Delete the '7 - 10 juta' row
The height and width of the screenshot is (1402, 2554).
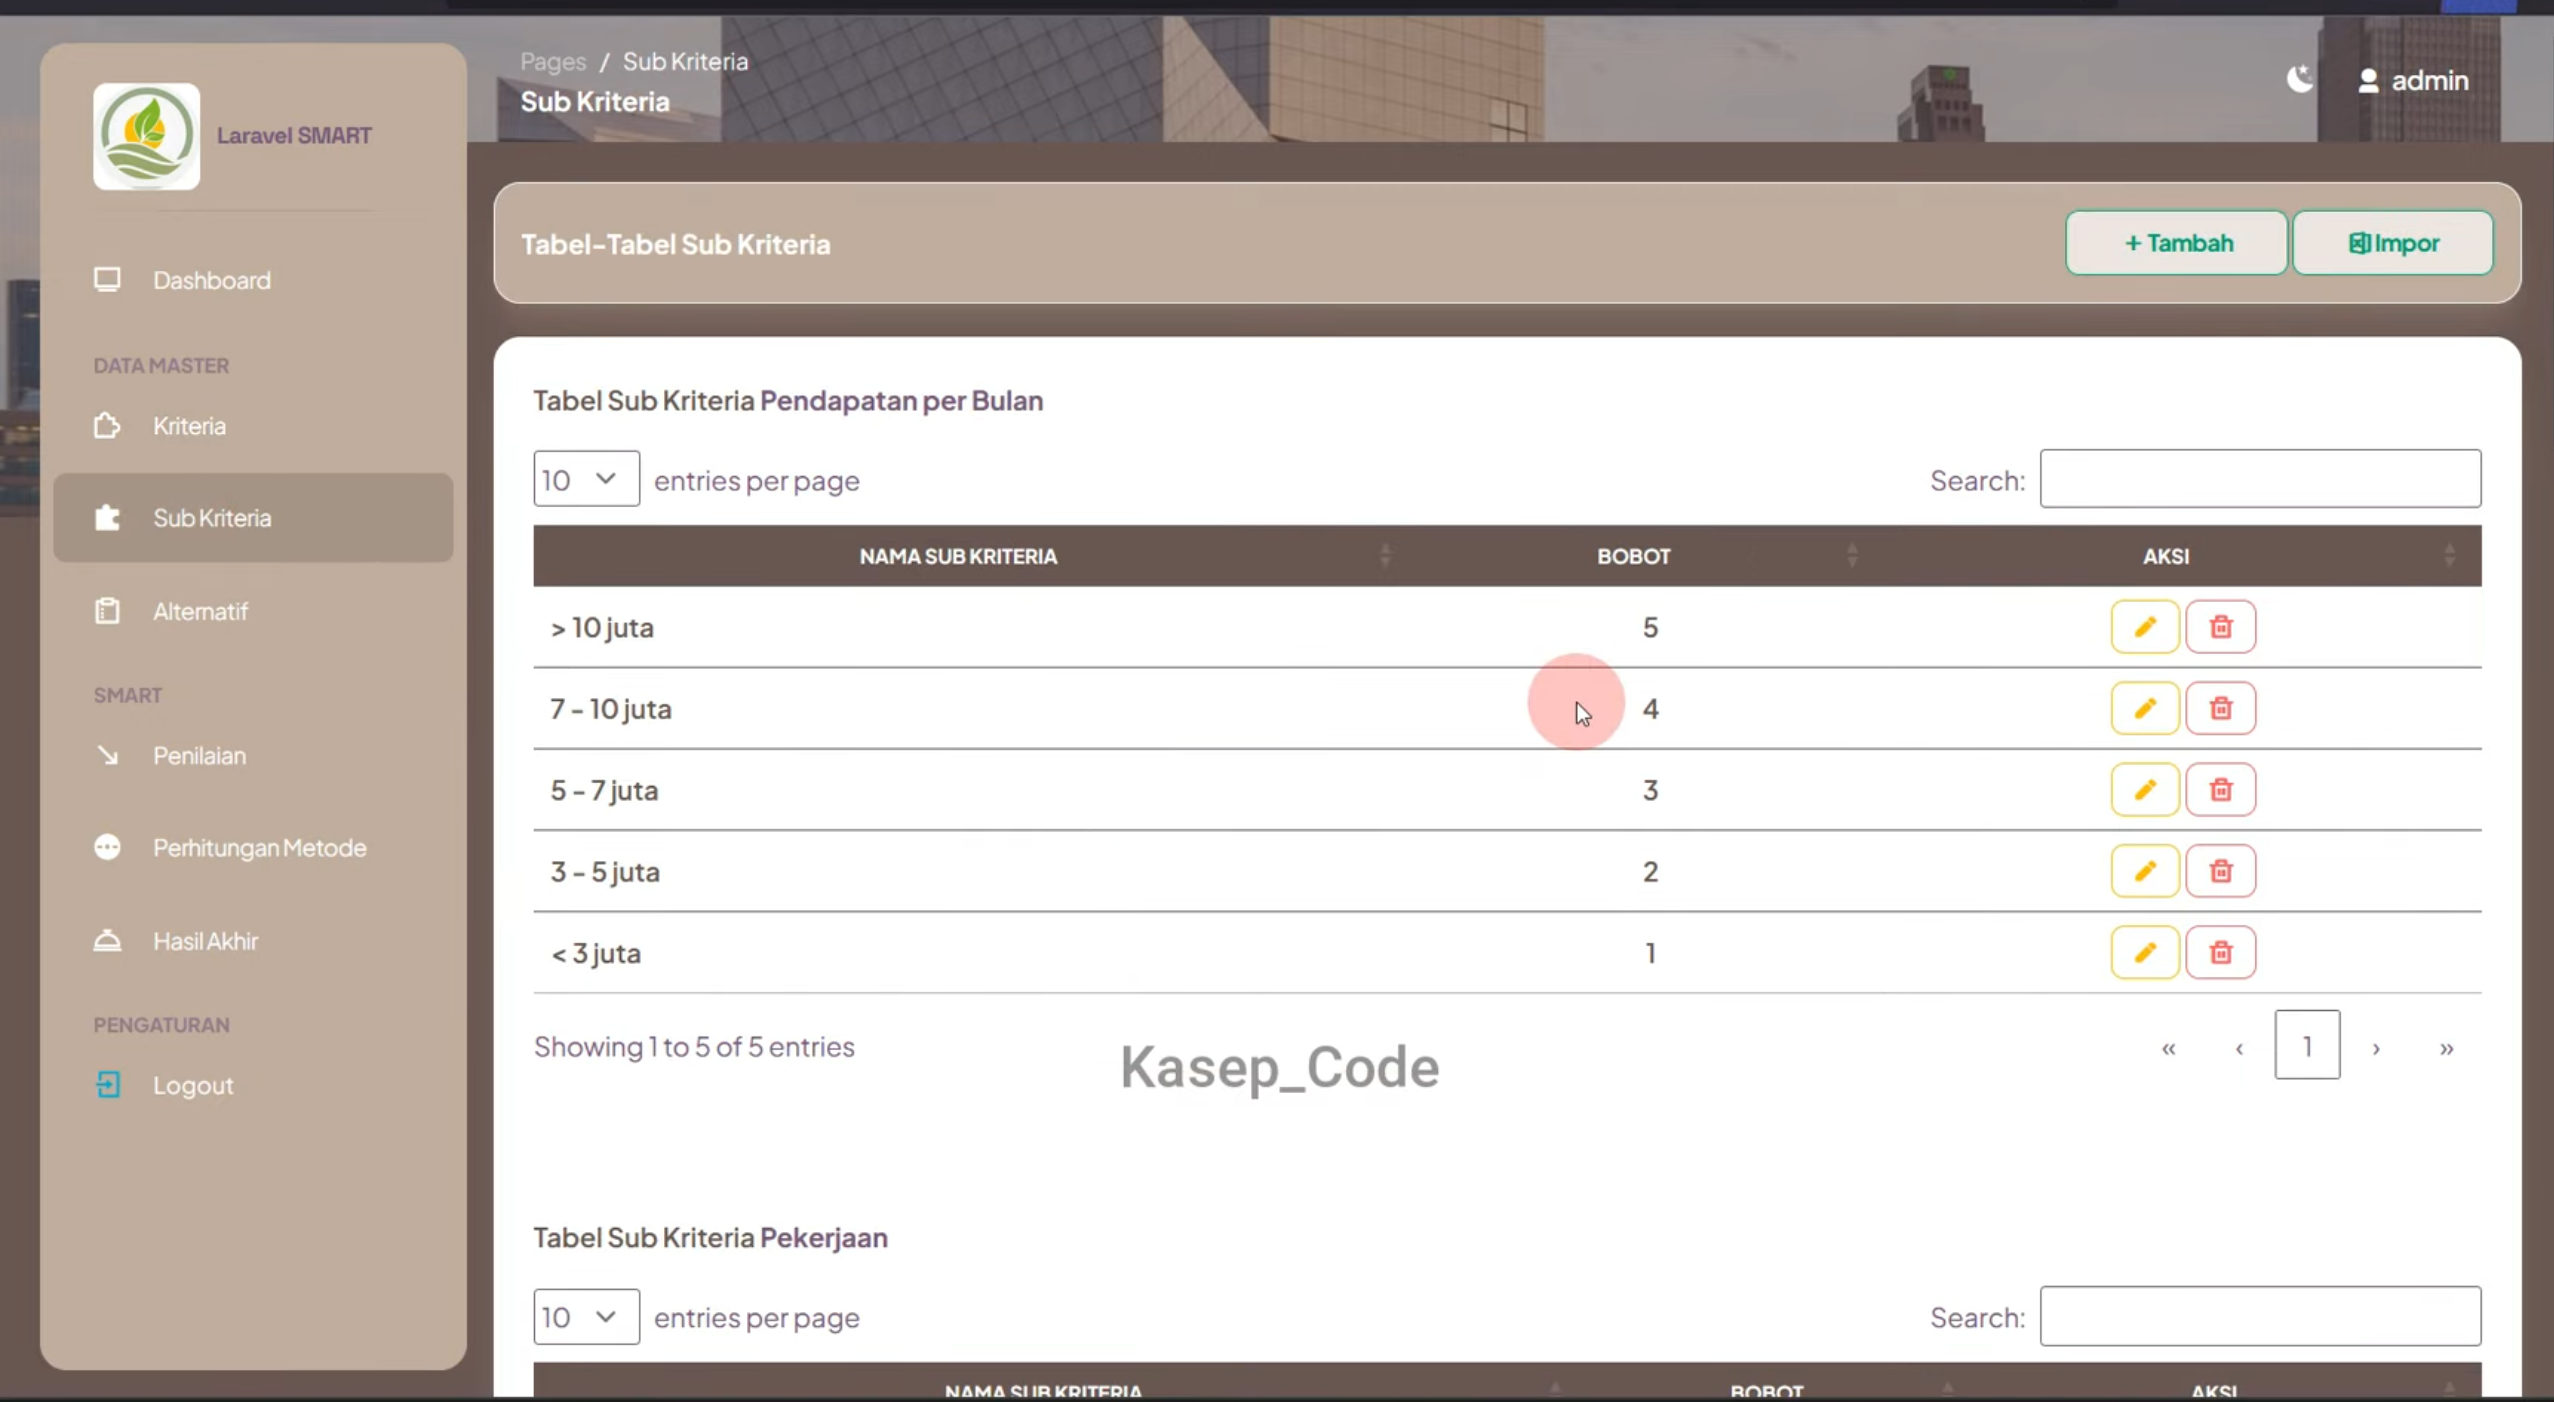click(2220, 708)
